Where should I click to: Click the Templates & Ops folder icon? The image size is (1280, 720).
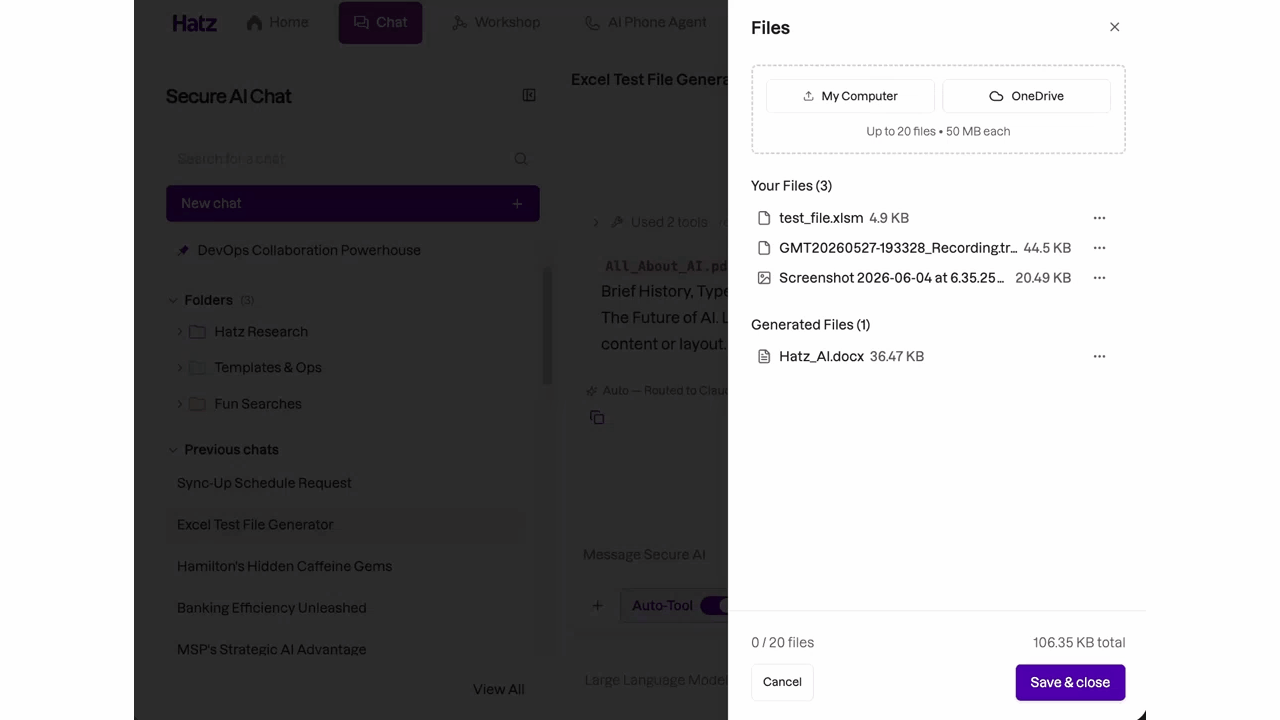(198, 368)
